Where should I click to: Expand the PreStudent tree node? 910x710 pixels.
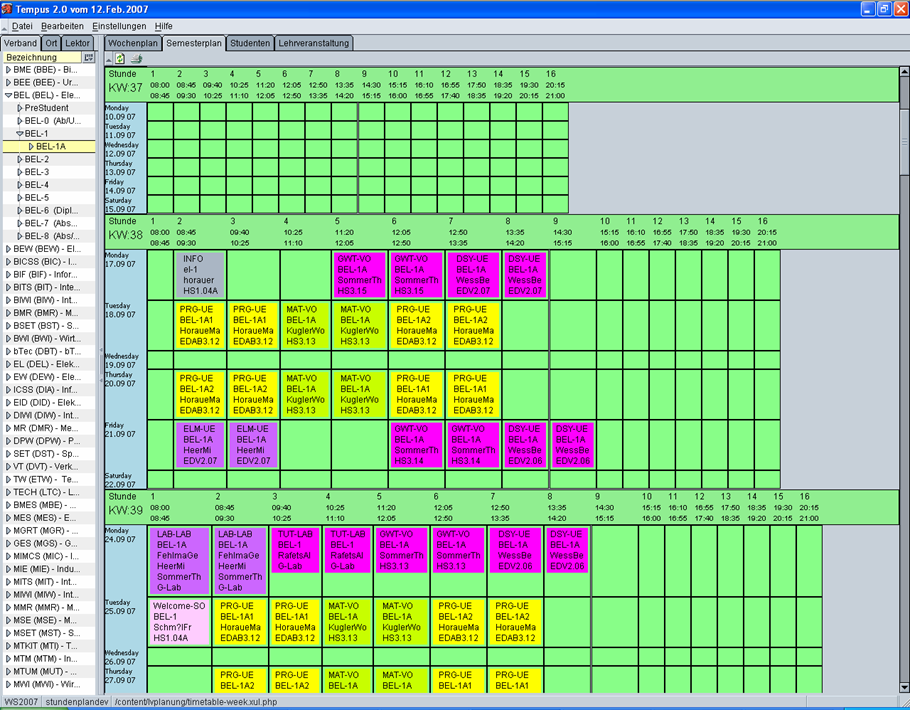pyautogui.click(x=20, y=108)
